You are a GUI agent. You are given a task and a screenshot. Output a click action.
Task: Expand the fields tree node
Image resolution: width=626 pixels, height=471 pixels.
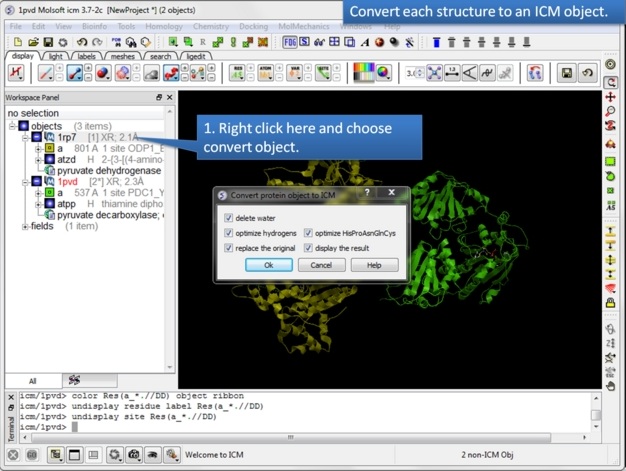coord(26,226)
